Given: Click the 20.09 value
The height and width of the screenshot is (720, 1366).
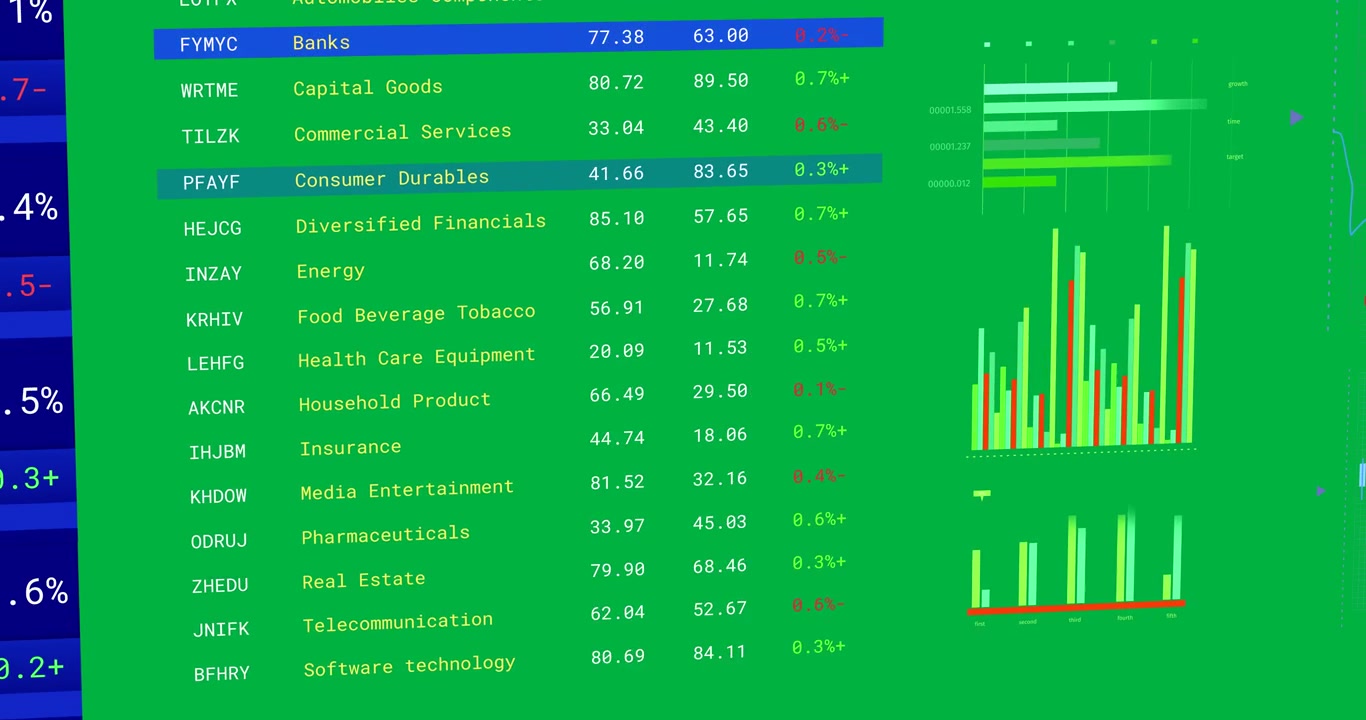Looking at the screenshot, I should (617, 351).
